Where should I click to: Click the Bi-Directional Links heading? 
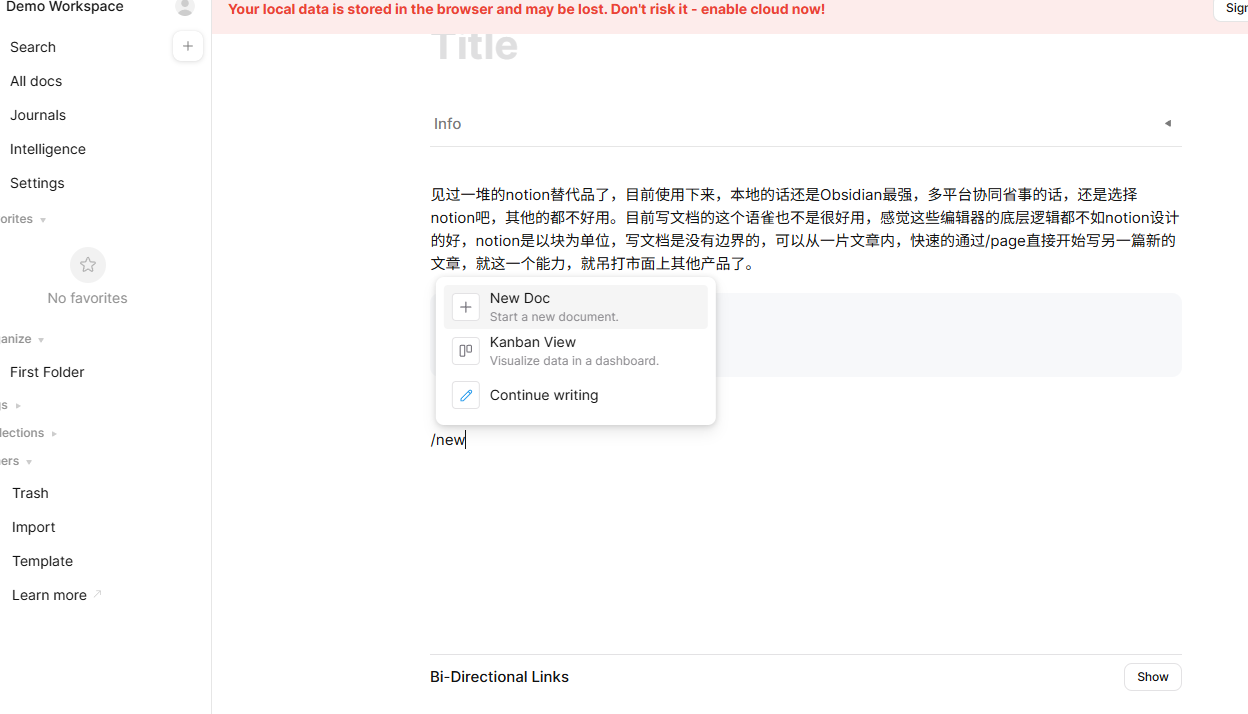pos(499,677)
